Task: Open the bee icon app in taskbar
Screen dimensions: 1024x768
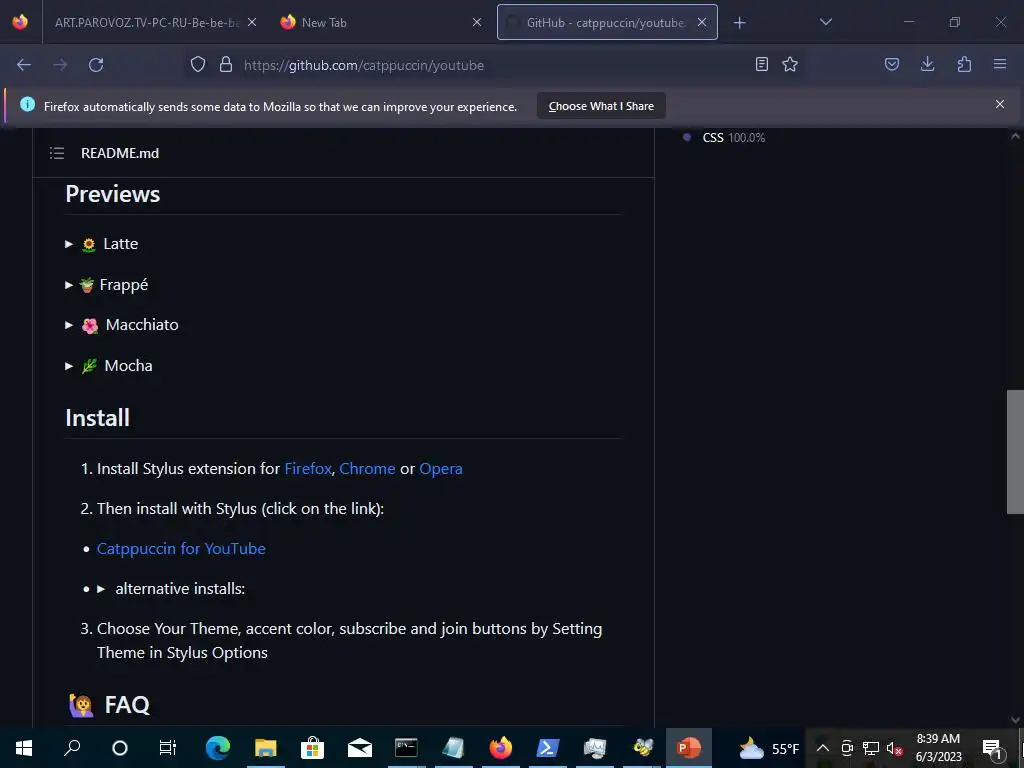Action: pos(643,748)
